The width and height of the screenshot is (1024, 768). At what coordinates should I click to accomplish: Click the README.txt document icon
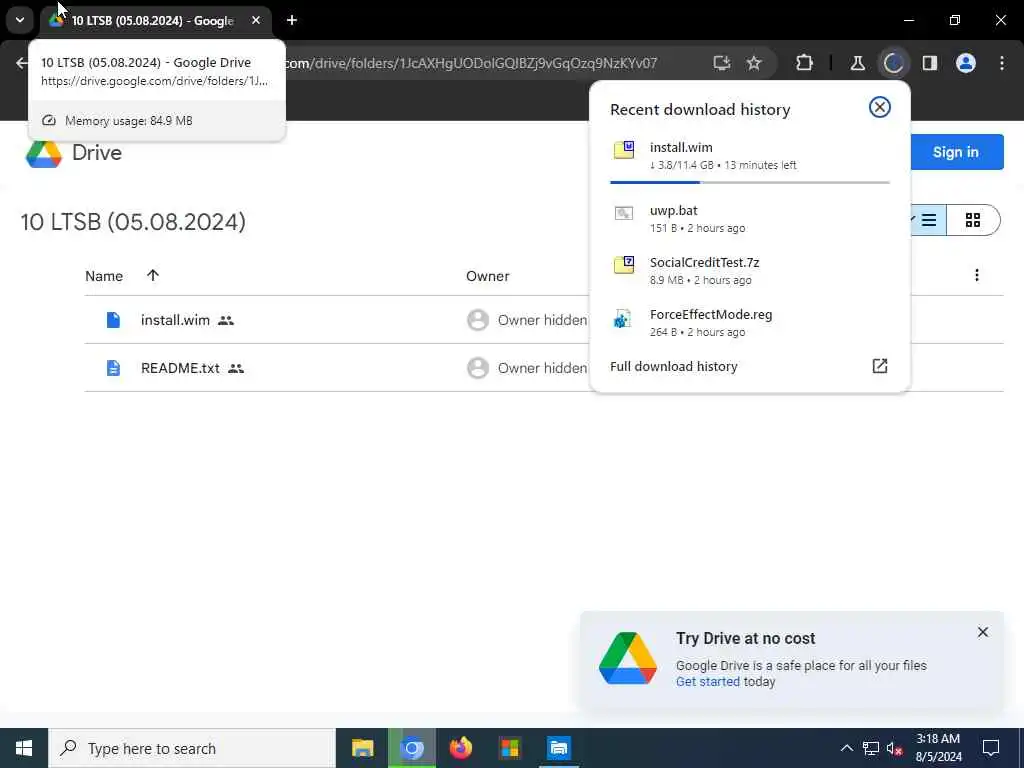[113, 368]
